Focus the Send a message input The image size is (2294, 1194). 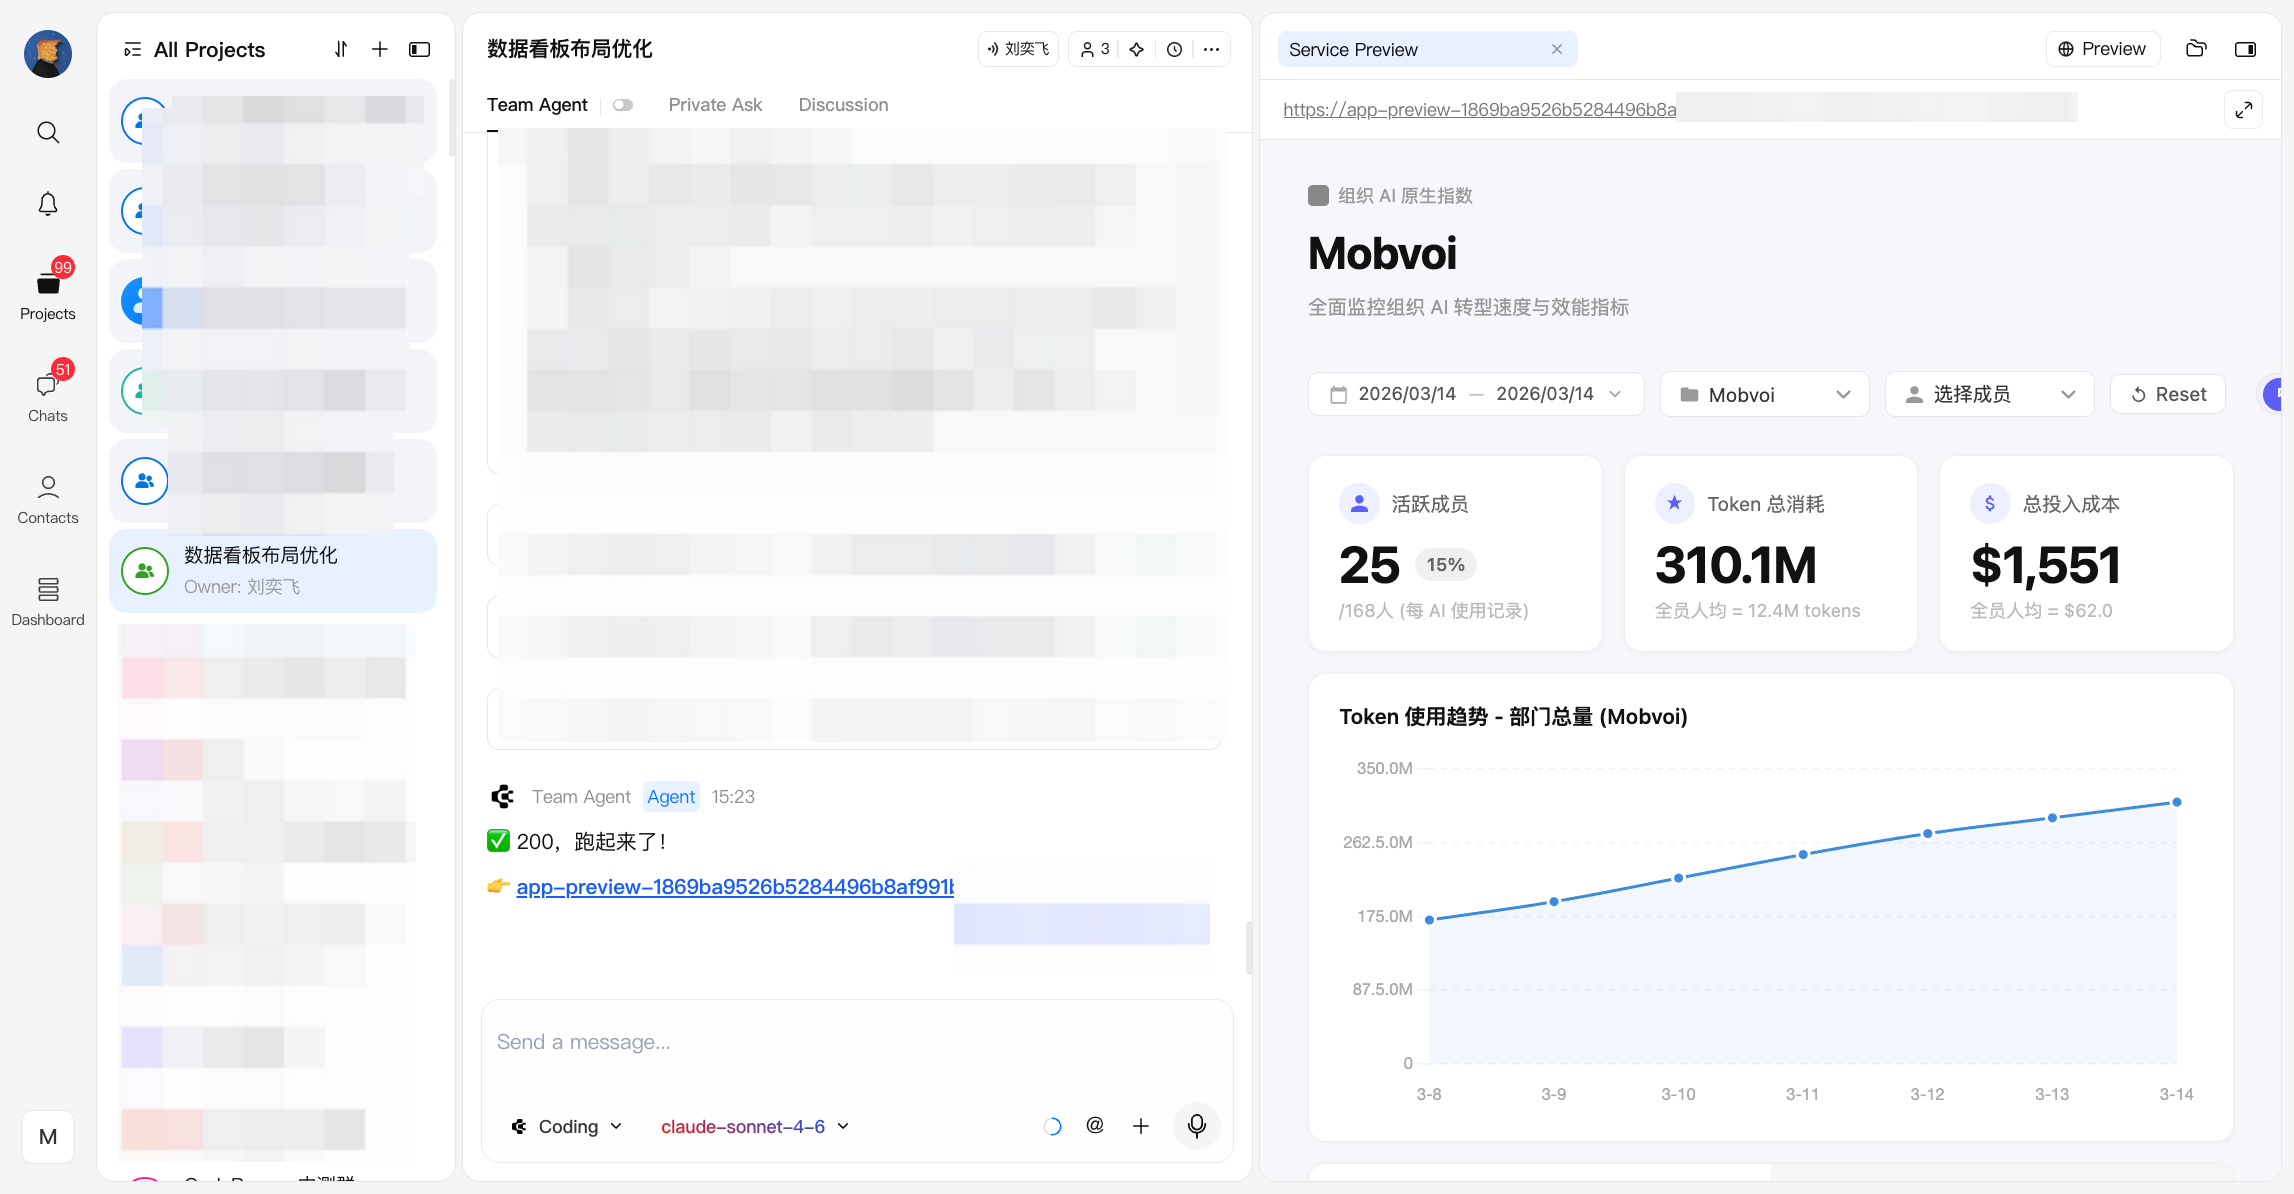click(857, 1042)
